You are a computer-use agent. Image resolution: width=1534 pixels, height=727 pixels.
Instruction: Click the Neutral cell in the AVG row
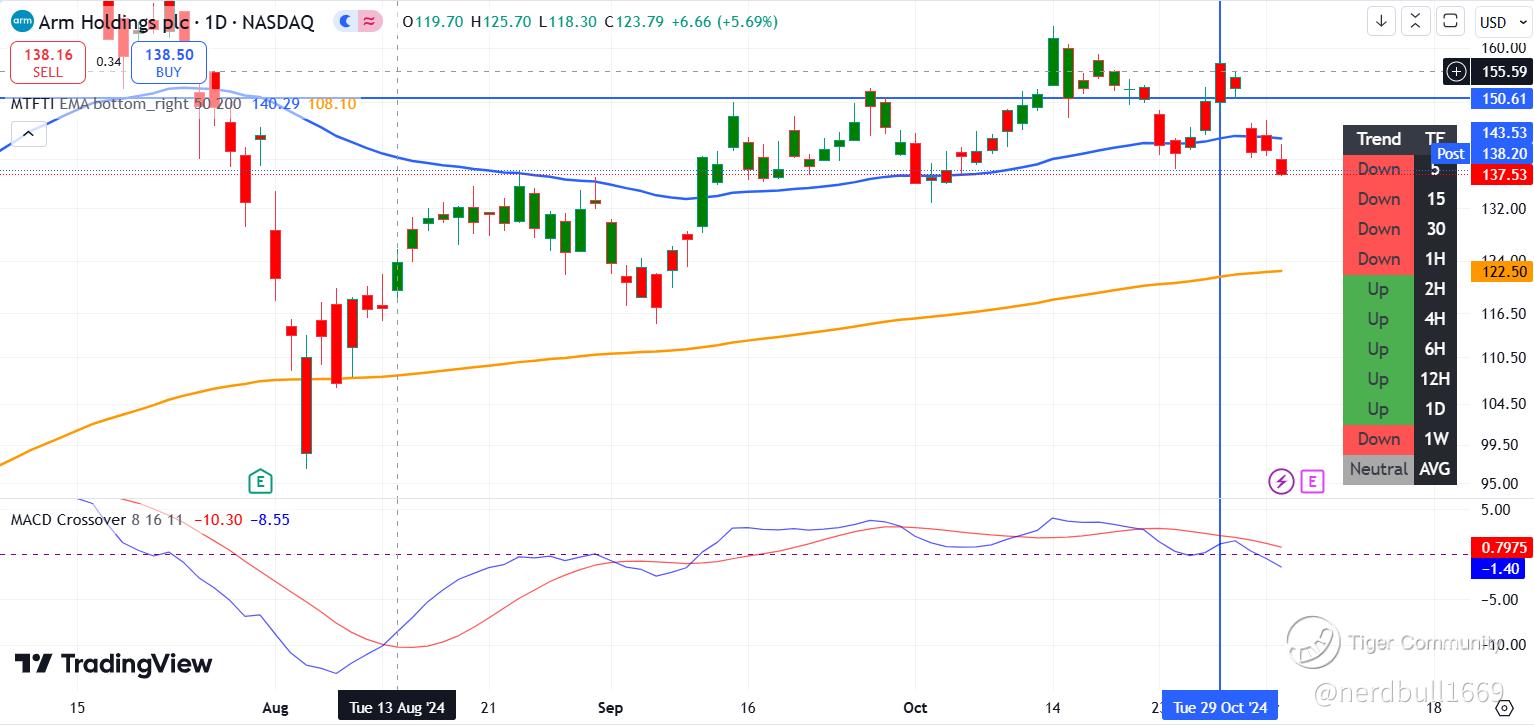pos(1379,469)
